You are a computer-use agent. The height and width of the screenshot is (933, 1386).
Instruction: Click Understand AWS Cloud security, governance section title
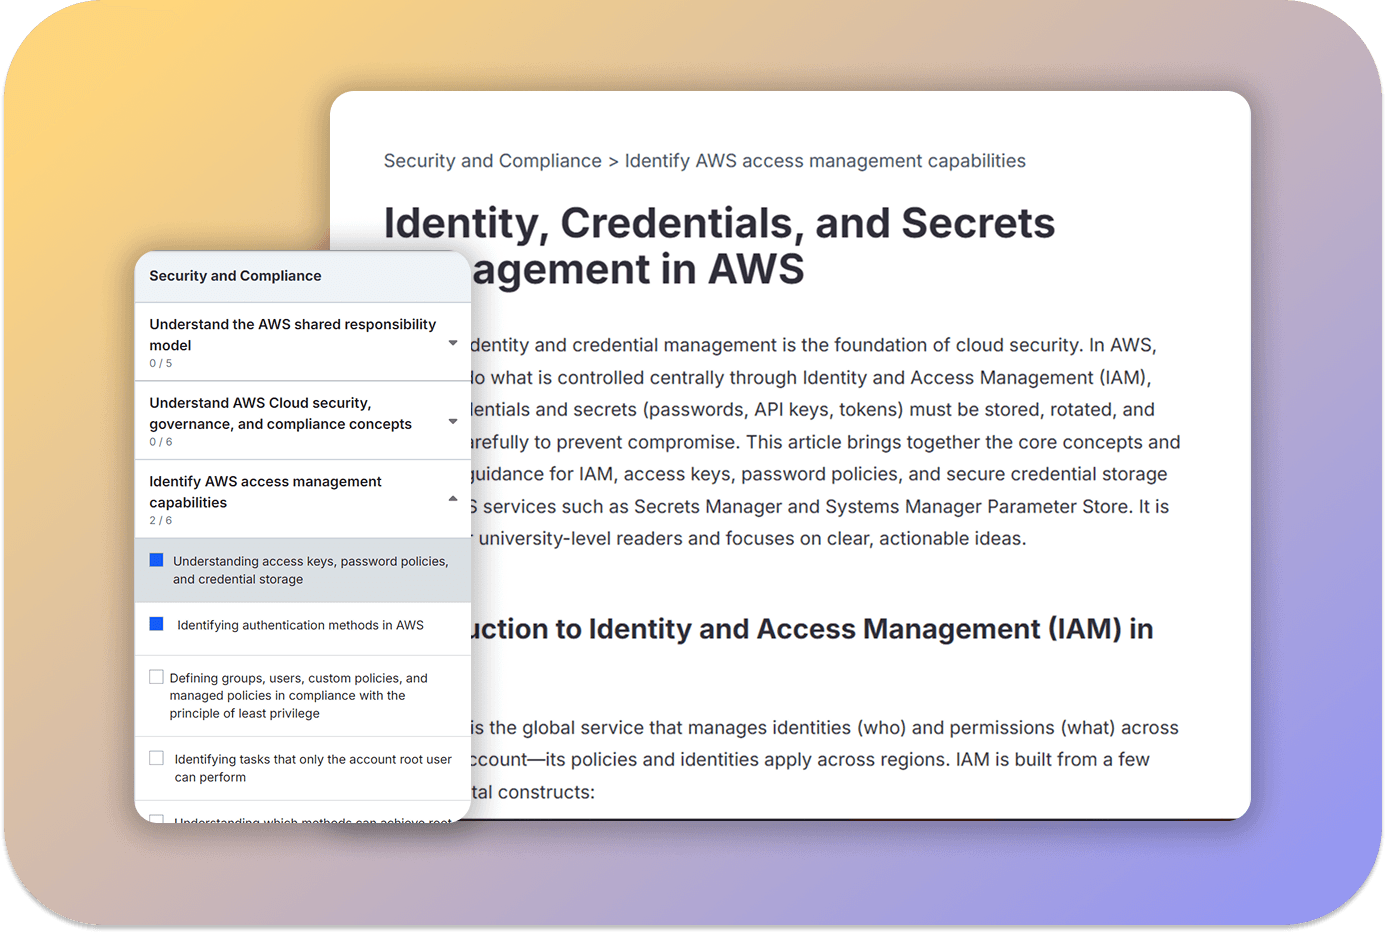coord(280,413)
